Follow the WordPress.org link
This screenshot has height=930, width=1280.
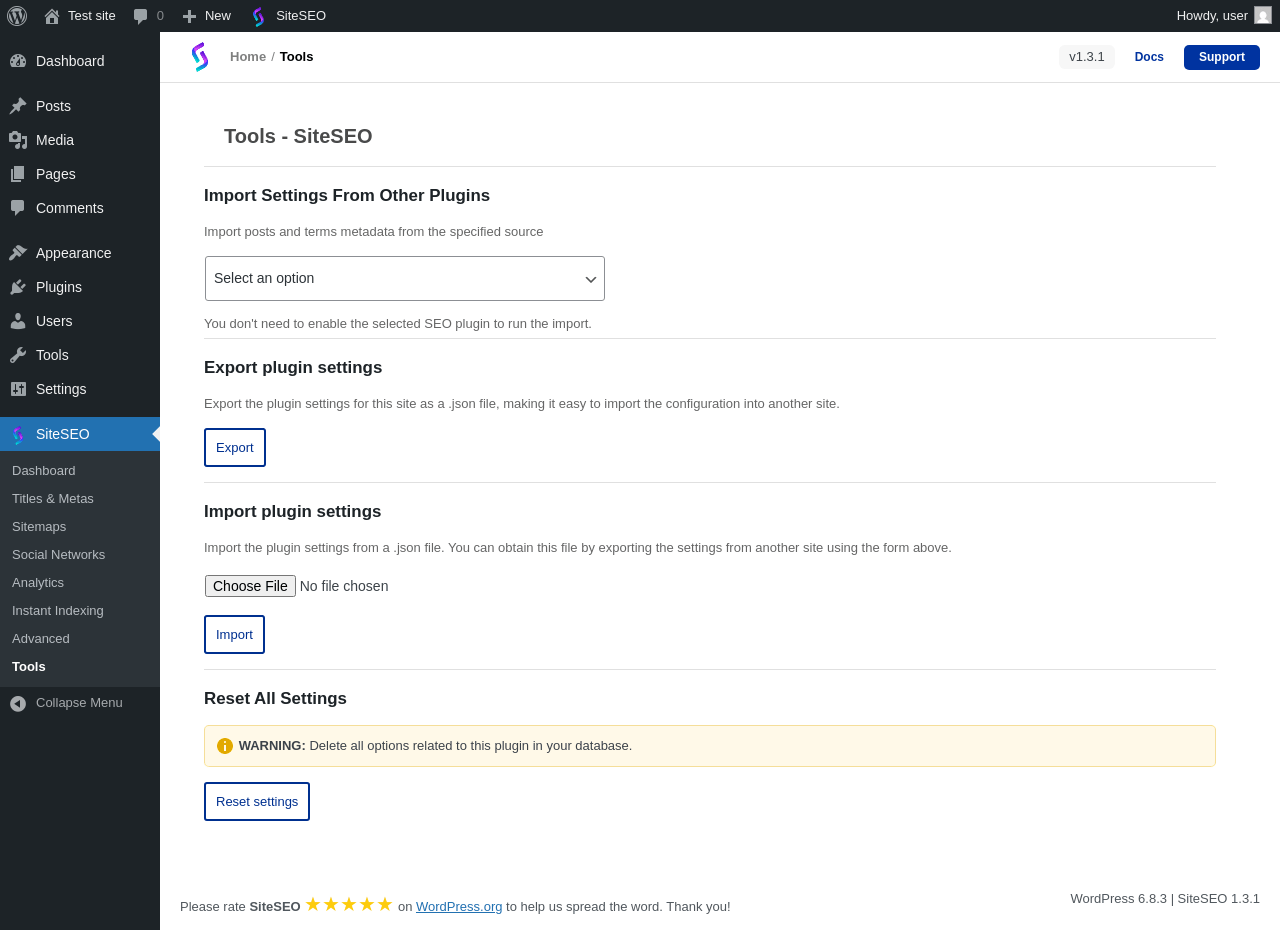coord(459,907)
